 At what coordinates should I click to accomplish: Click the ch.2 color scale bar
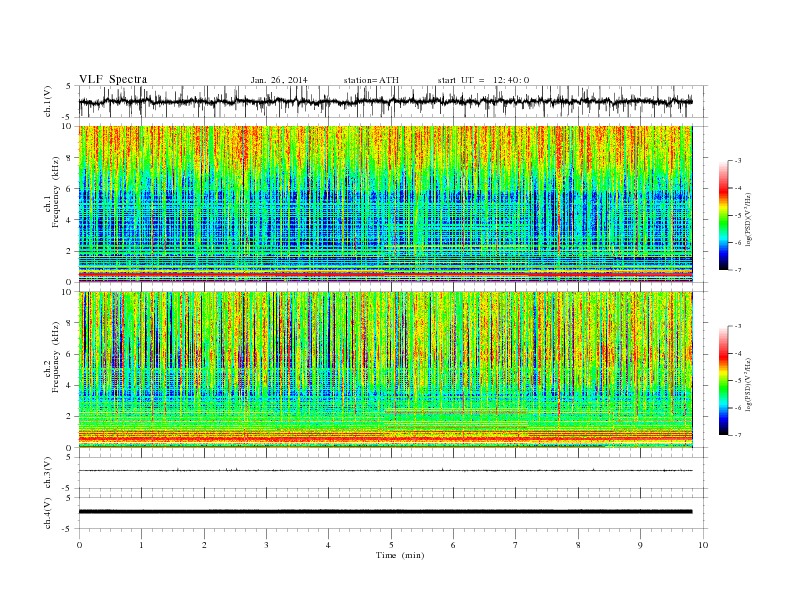click(x=724, y=380)
